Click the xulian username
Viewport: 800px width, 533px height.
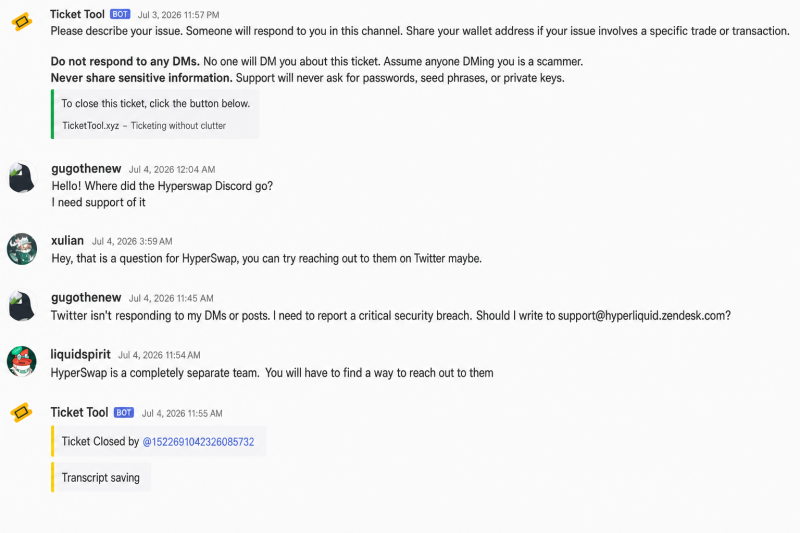(67, 240)
